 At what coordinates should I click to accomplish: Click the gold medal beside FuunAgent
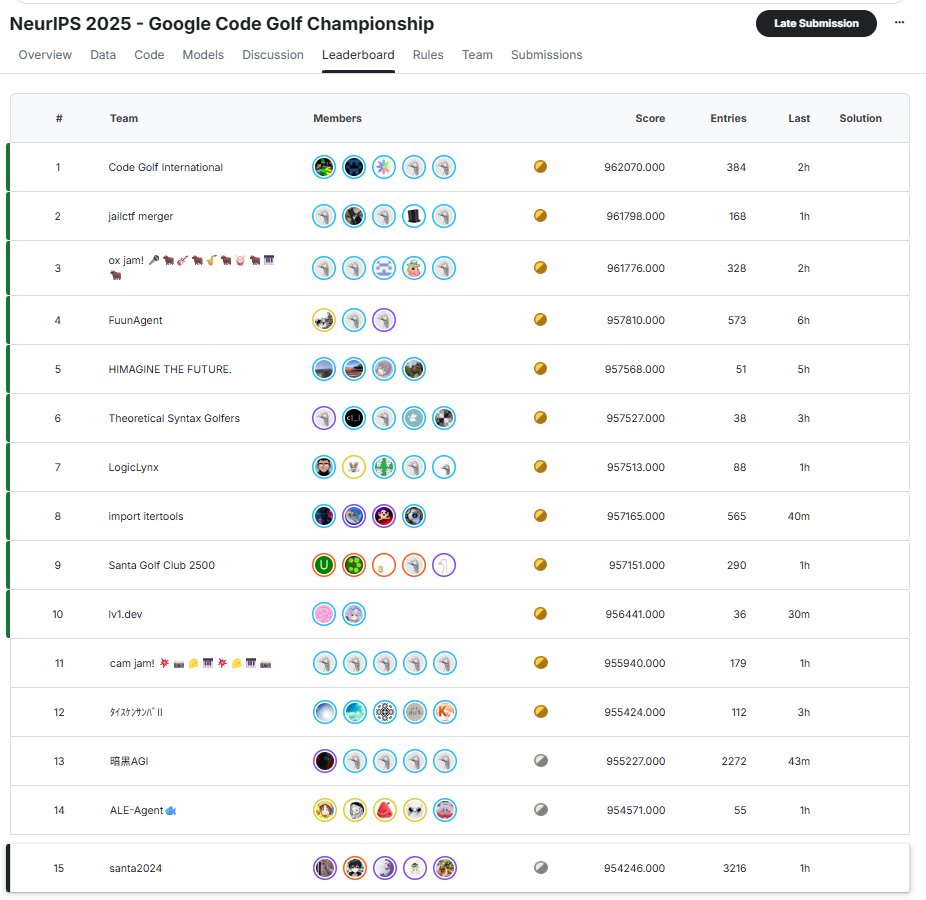541,319
